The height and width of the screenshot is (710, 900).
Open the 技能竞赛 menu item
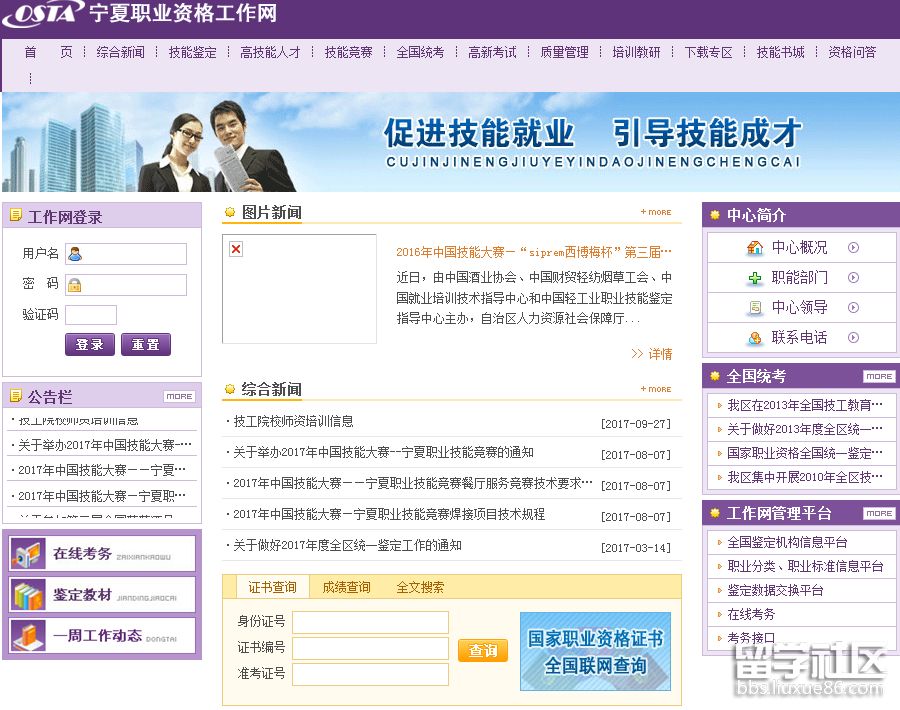349,53
